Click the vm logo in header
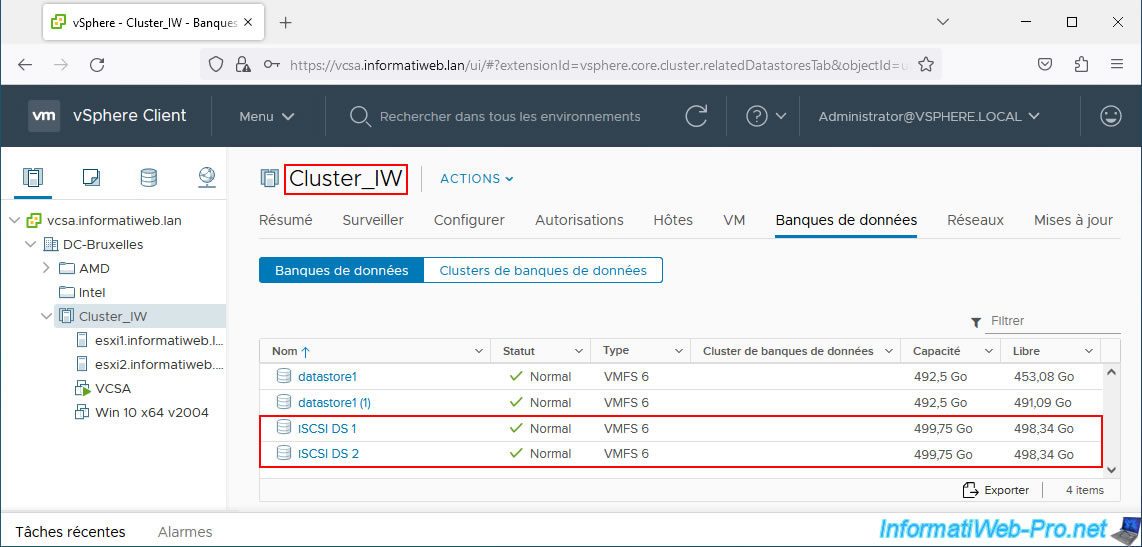The width and height of the screenshot is (1142, 547). tap(44, 116)
